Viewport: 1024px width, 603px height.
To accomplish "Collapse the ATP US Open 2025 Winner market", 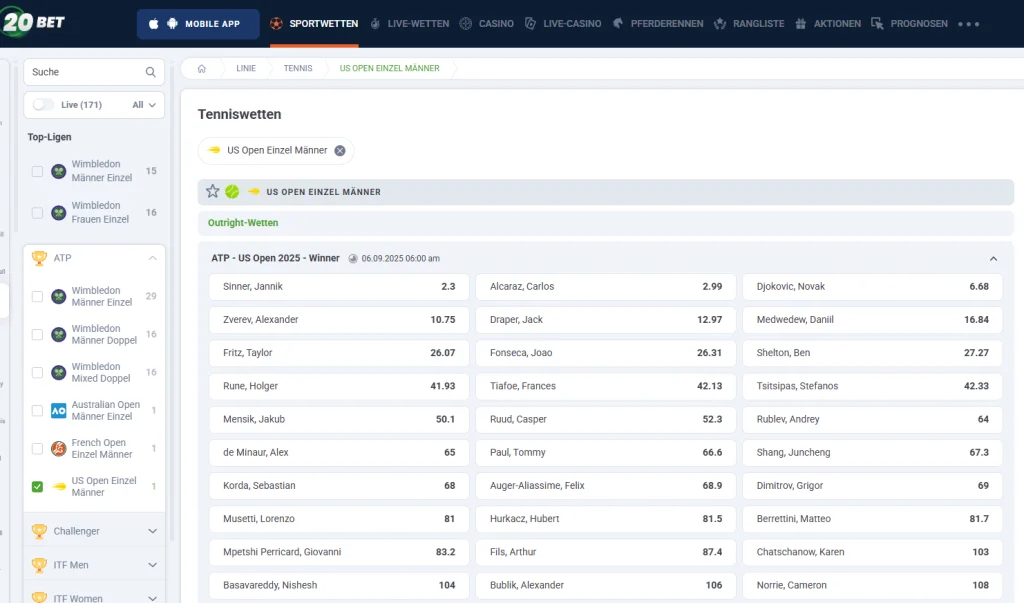I will 993,258.
